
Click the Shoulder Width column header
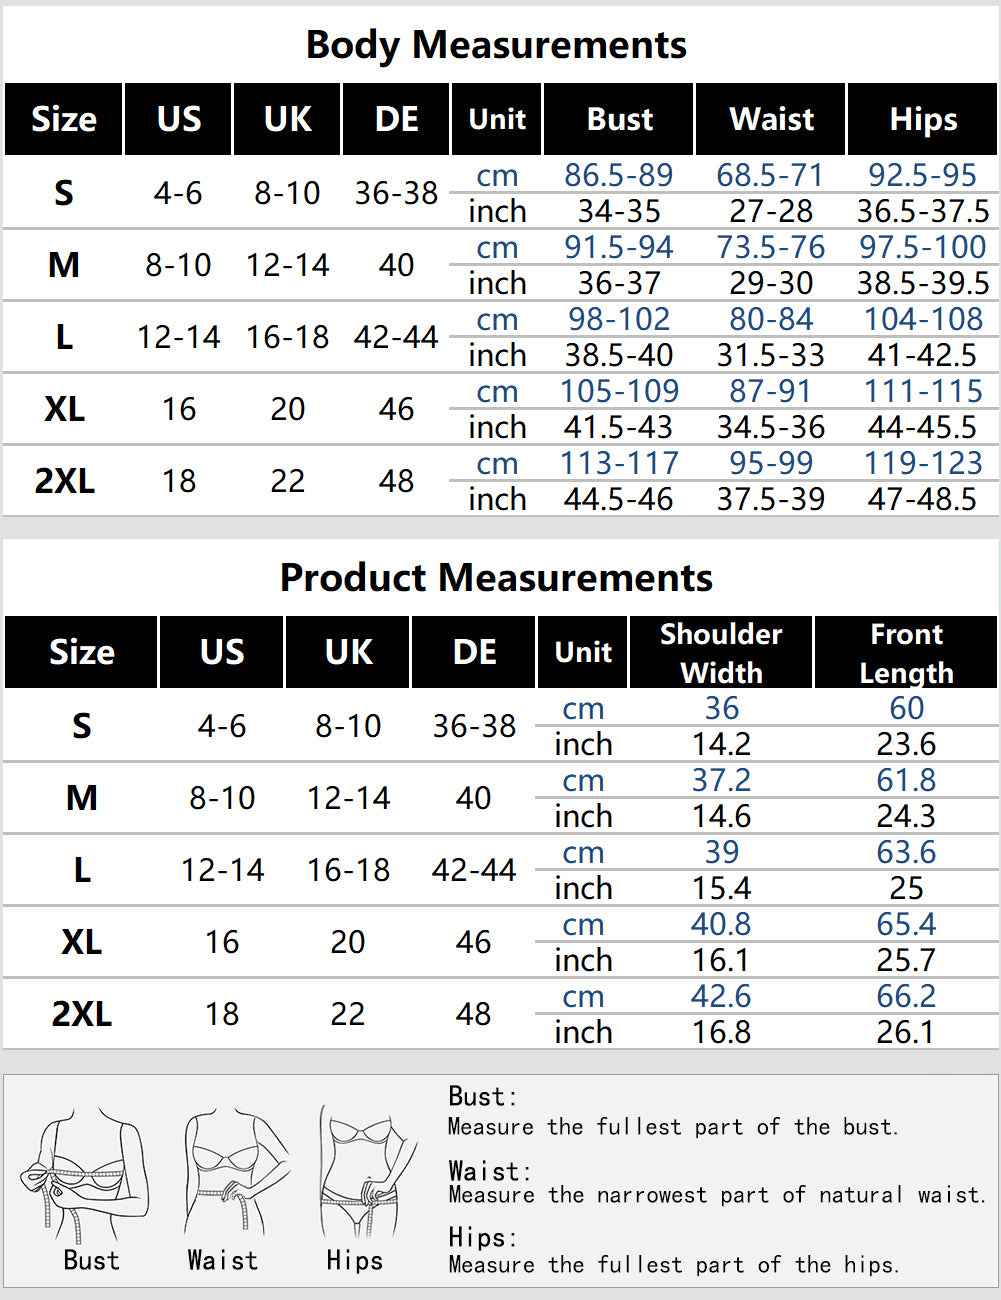tap(720, 652)
